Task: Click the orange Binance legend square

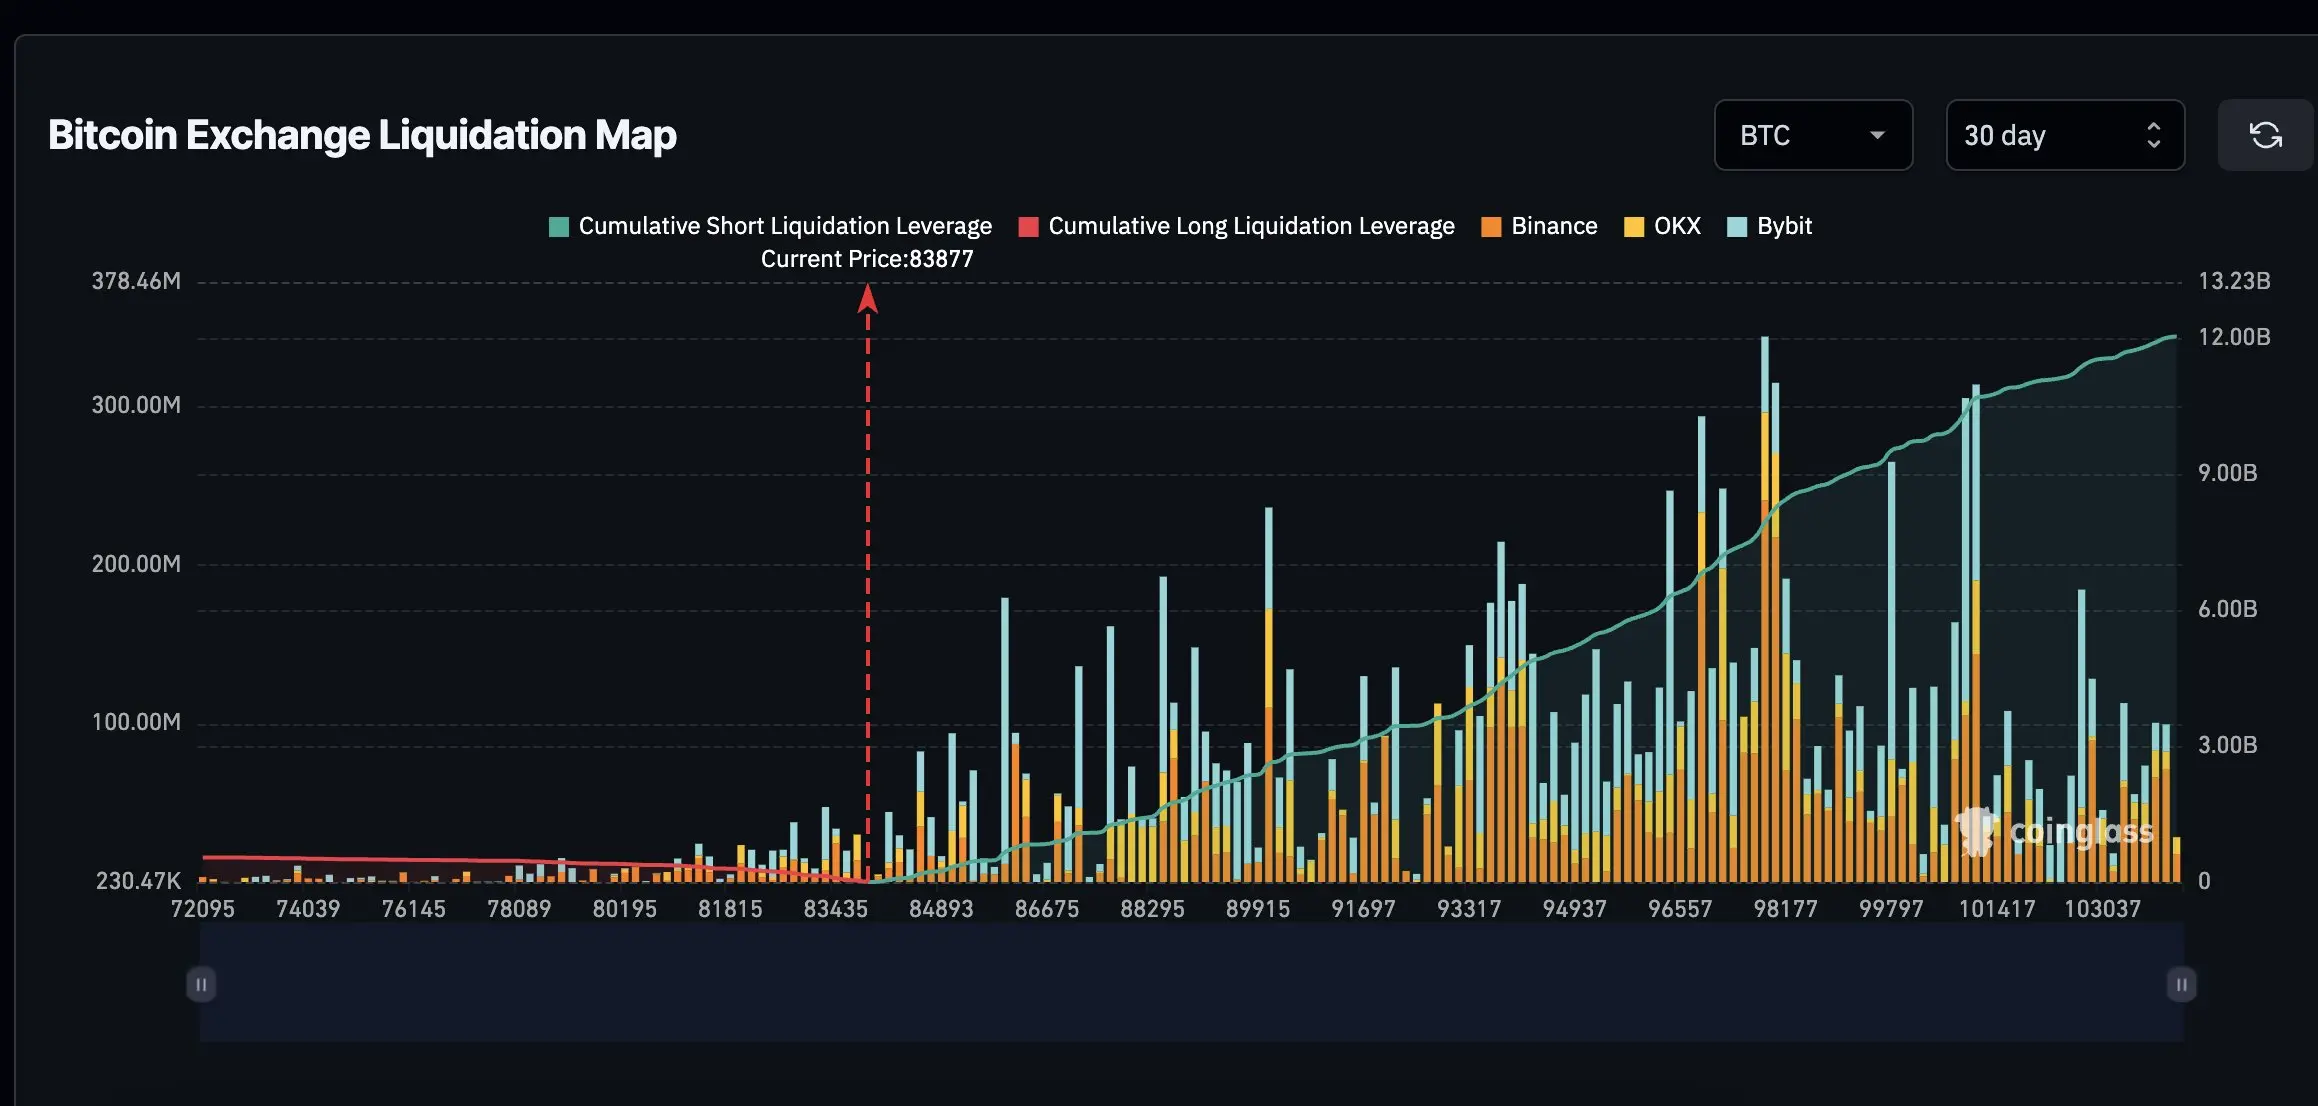Action: click(x=1491, y=227)
